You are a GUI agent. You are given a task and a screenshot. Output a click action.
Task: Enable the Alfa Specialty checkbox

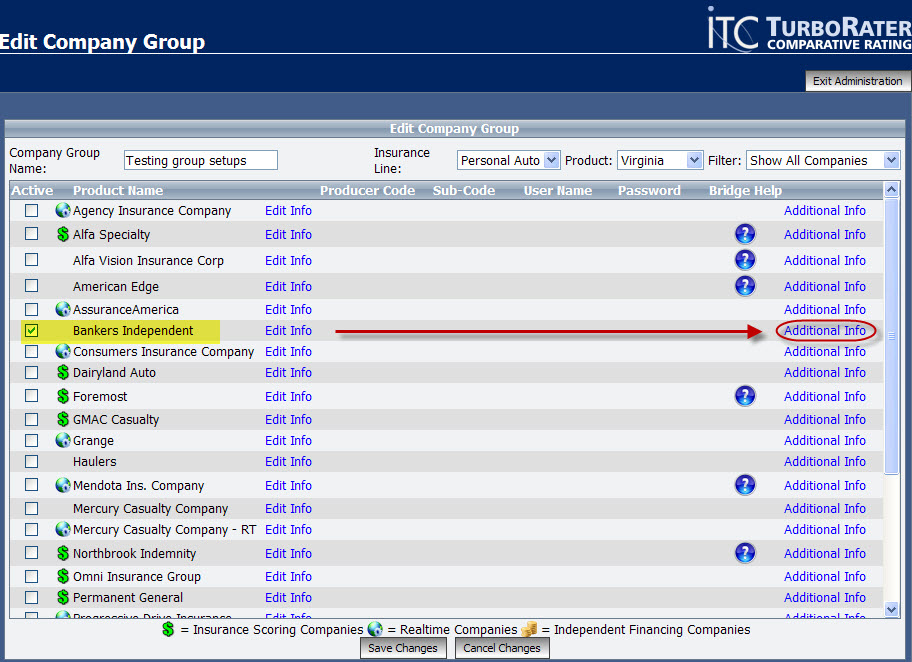[x=31, y=233]
